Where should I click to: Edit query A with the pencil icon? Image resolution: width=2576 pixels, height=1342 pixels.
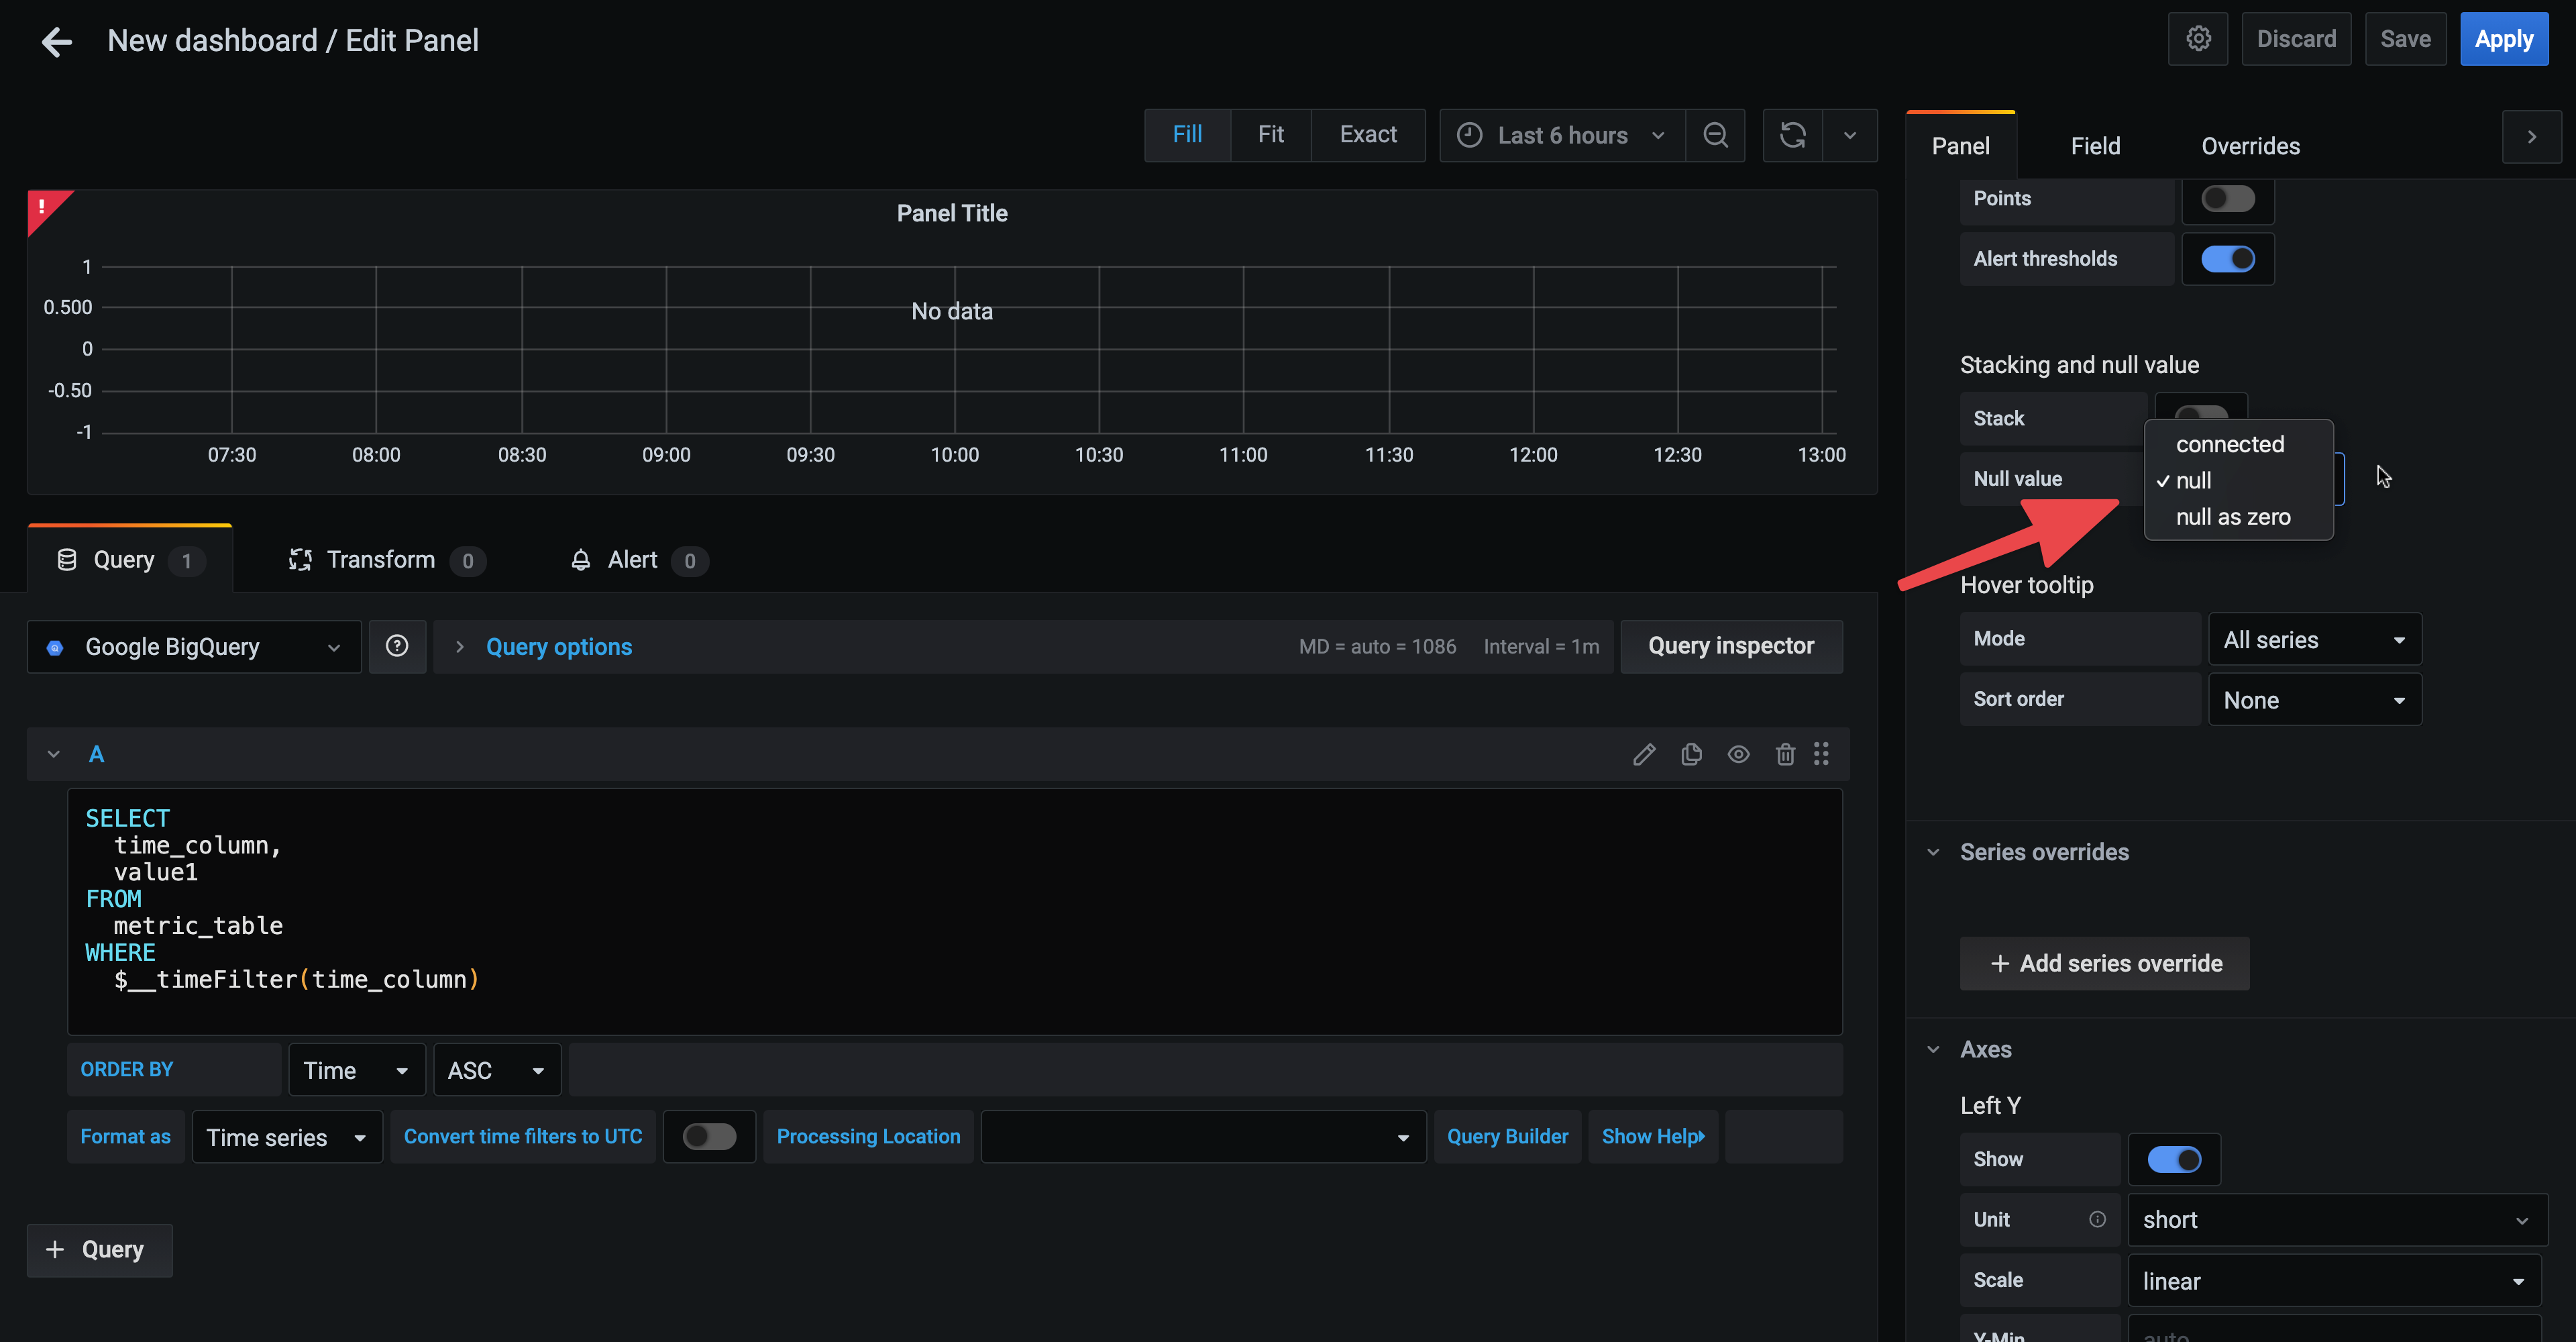point(1644,754)
